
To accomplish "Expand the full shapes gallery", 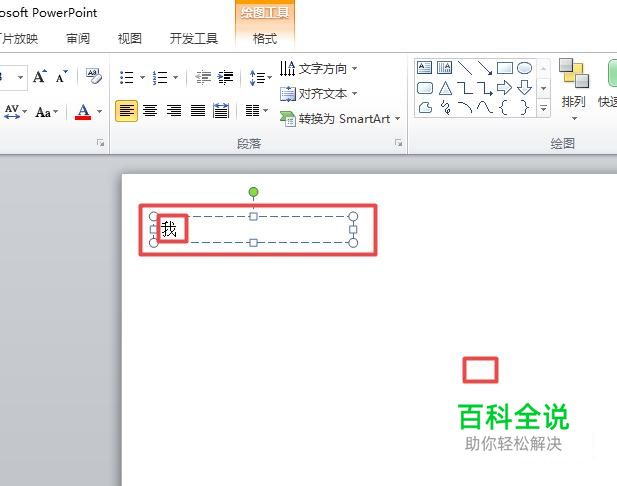I will tap(543, 107).
